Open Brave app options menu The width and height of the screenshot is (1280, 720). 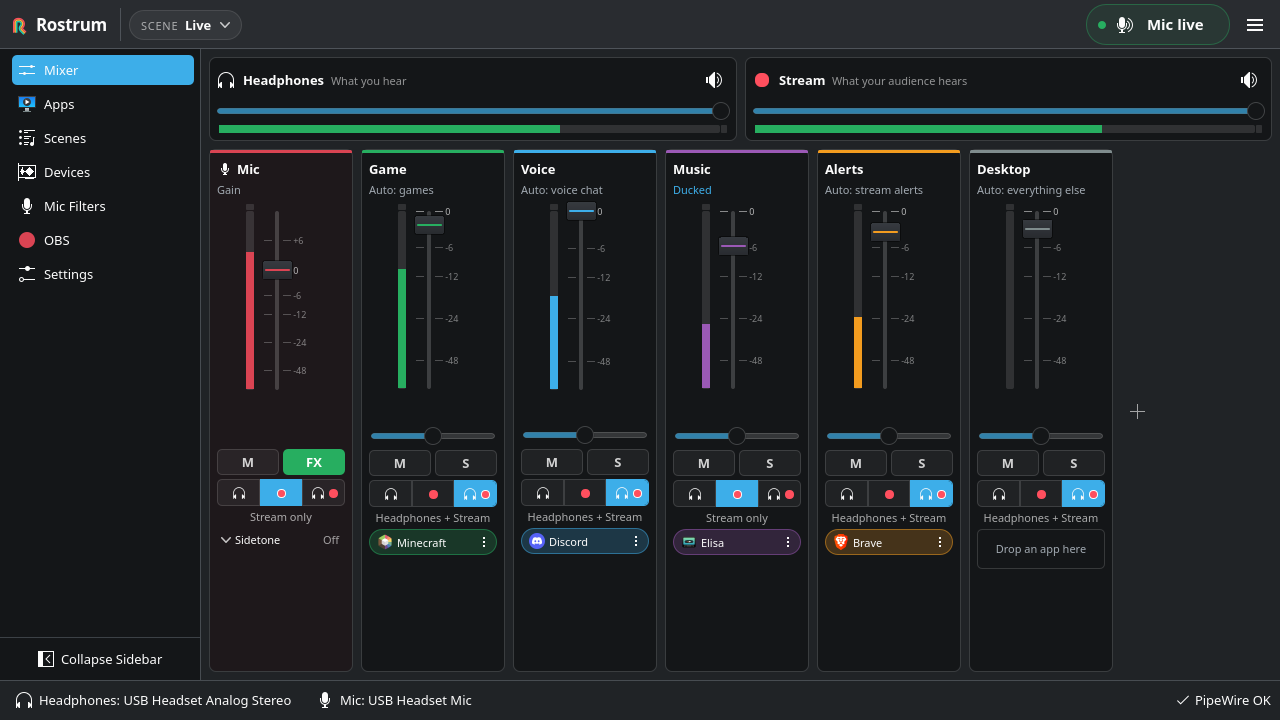[940, 542]
